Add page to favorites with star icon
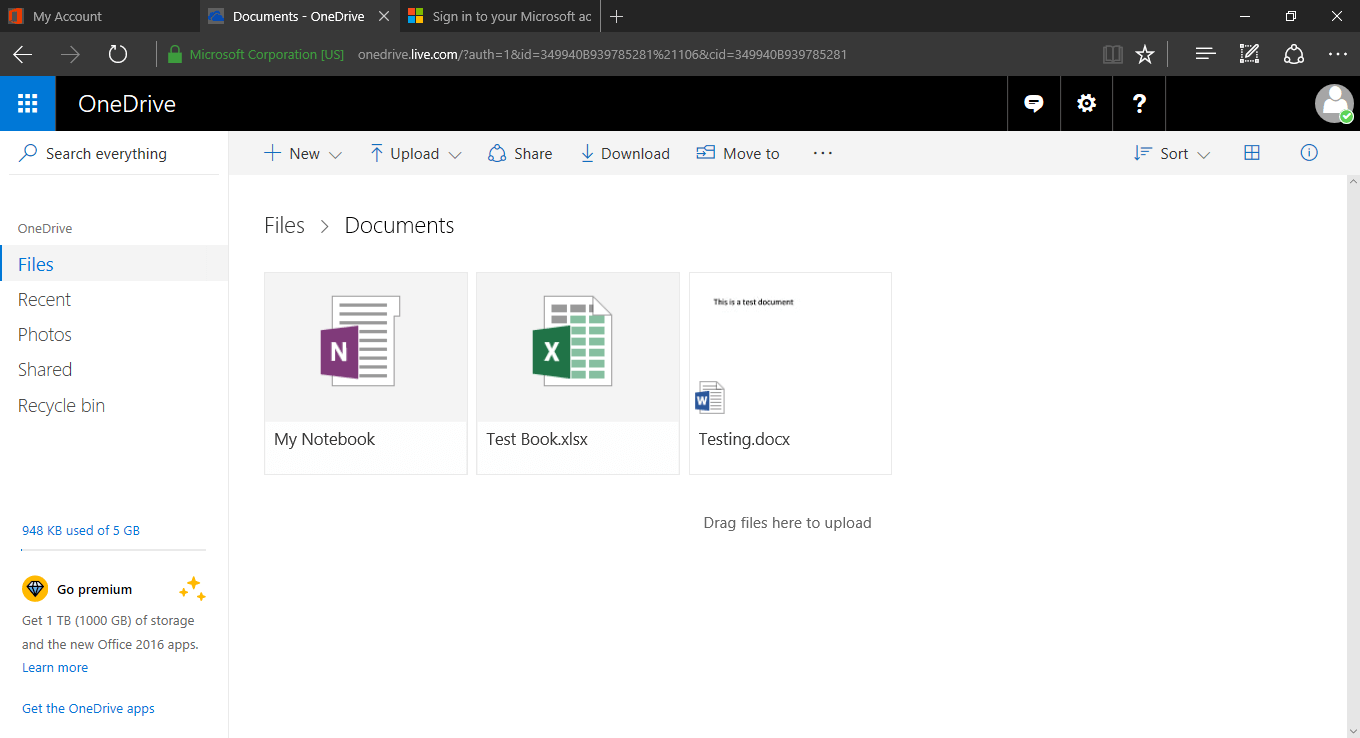This screenshot has width=1360, height=738. (x=1145, y=54)
